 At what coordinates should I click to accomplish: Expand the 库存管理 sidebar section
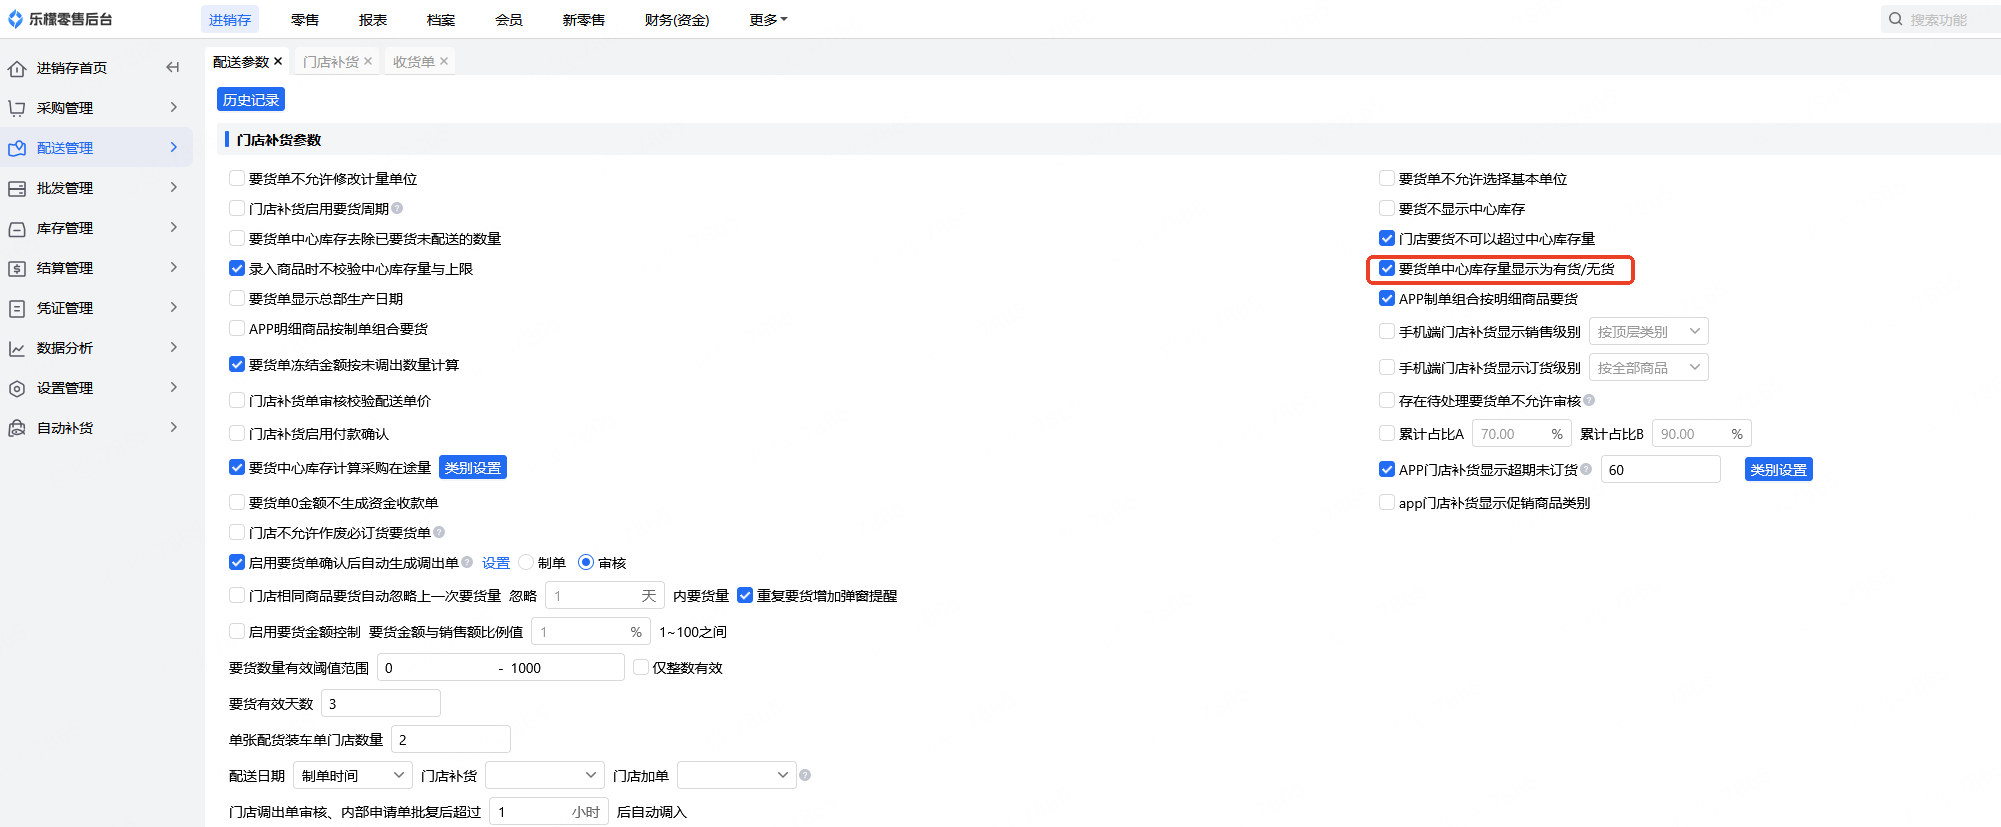[173, 228]
